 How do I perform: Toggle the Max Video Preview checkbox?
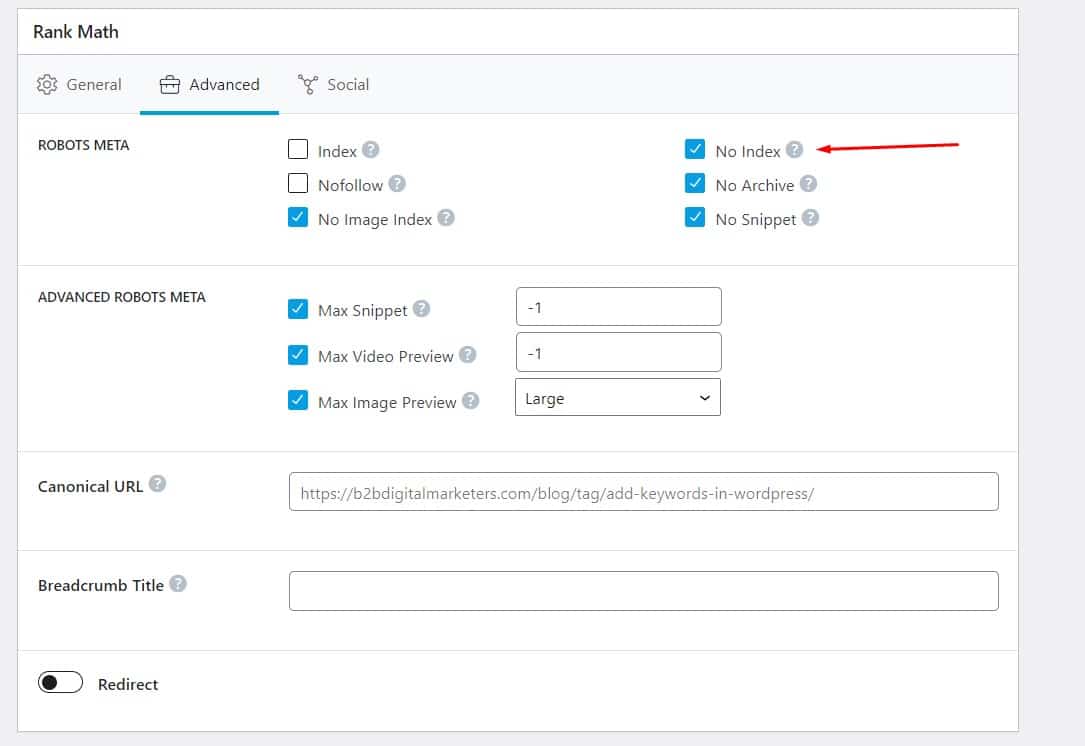coord(298,355)
